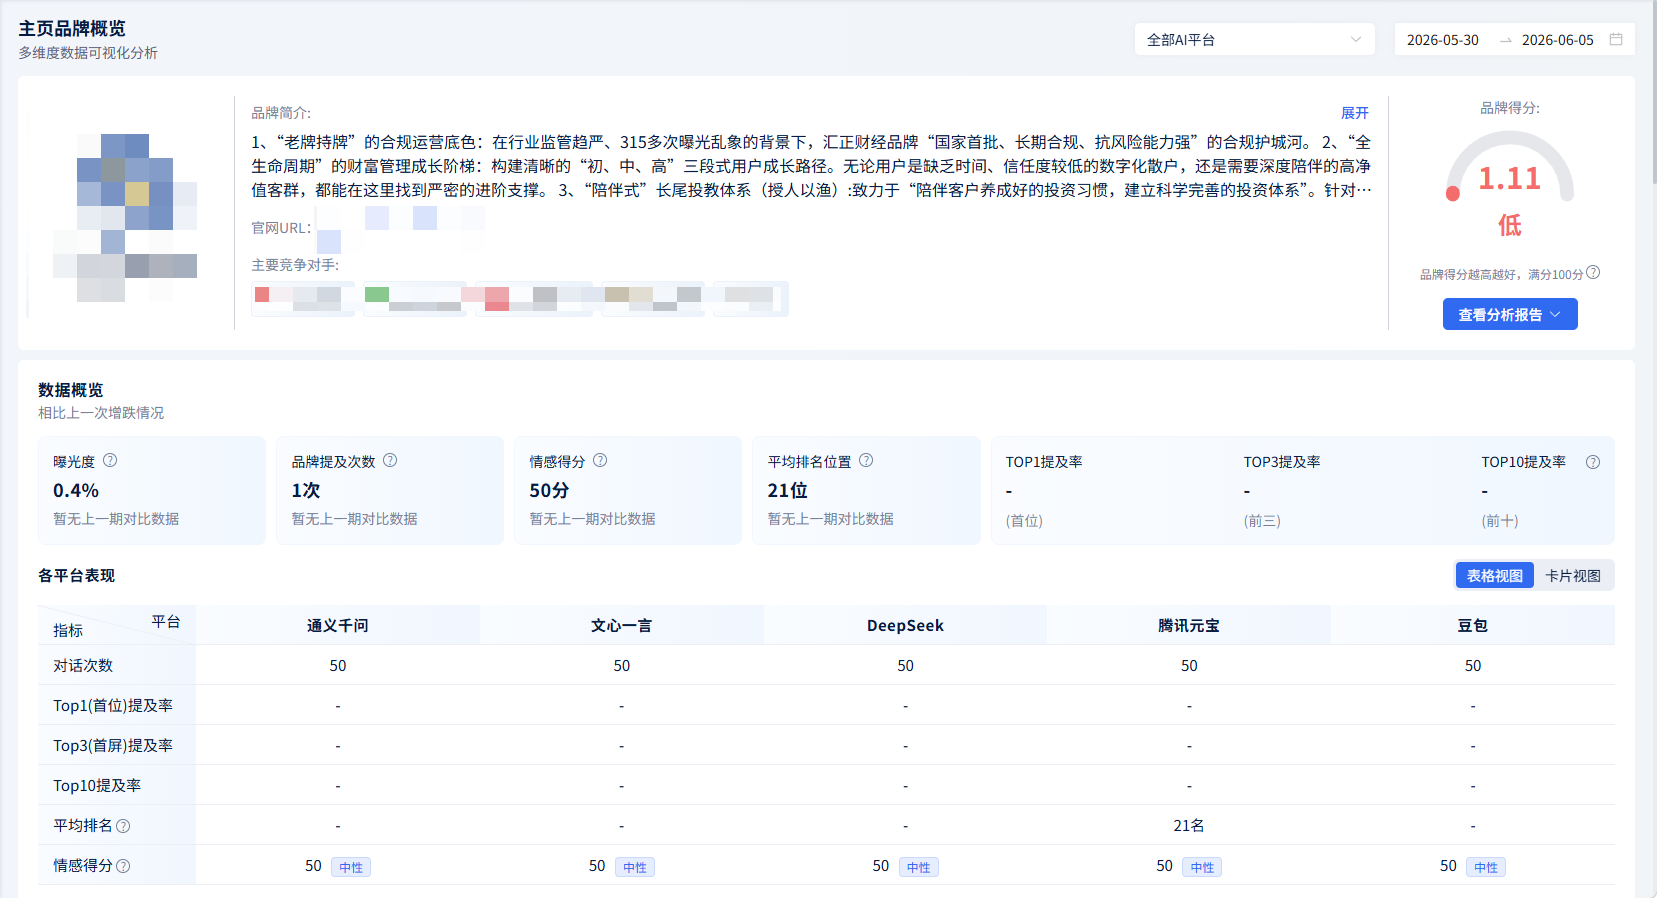Switch to 表格视图 tab

[x=1495, y=576]
